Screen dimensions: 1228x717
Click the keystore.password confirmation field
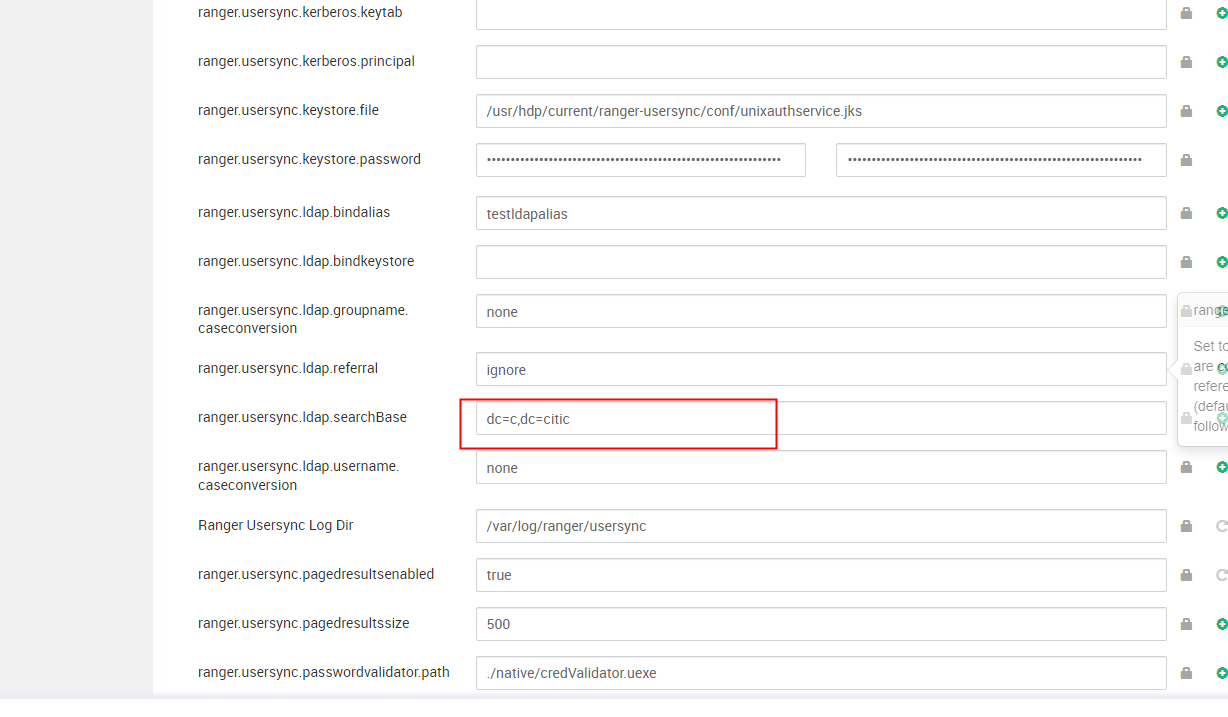(1001, 160)
